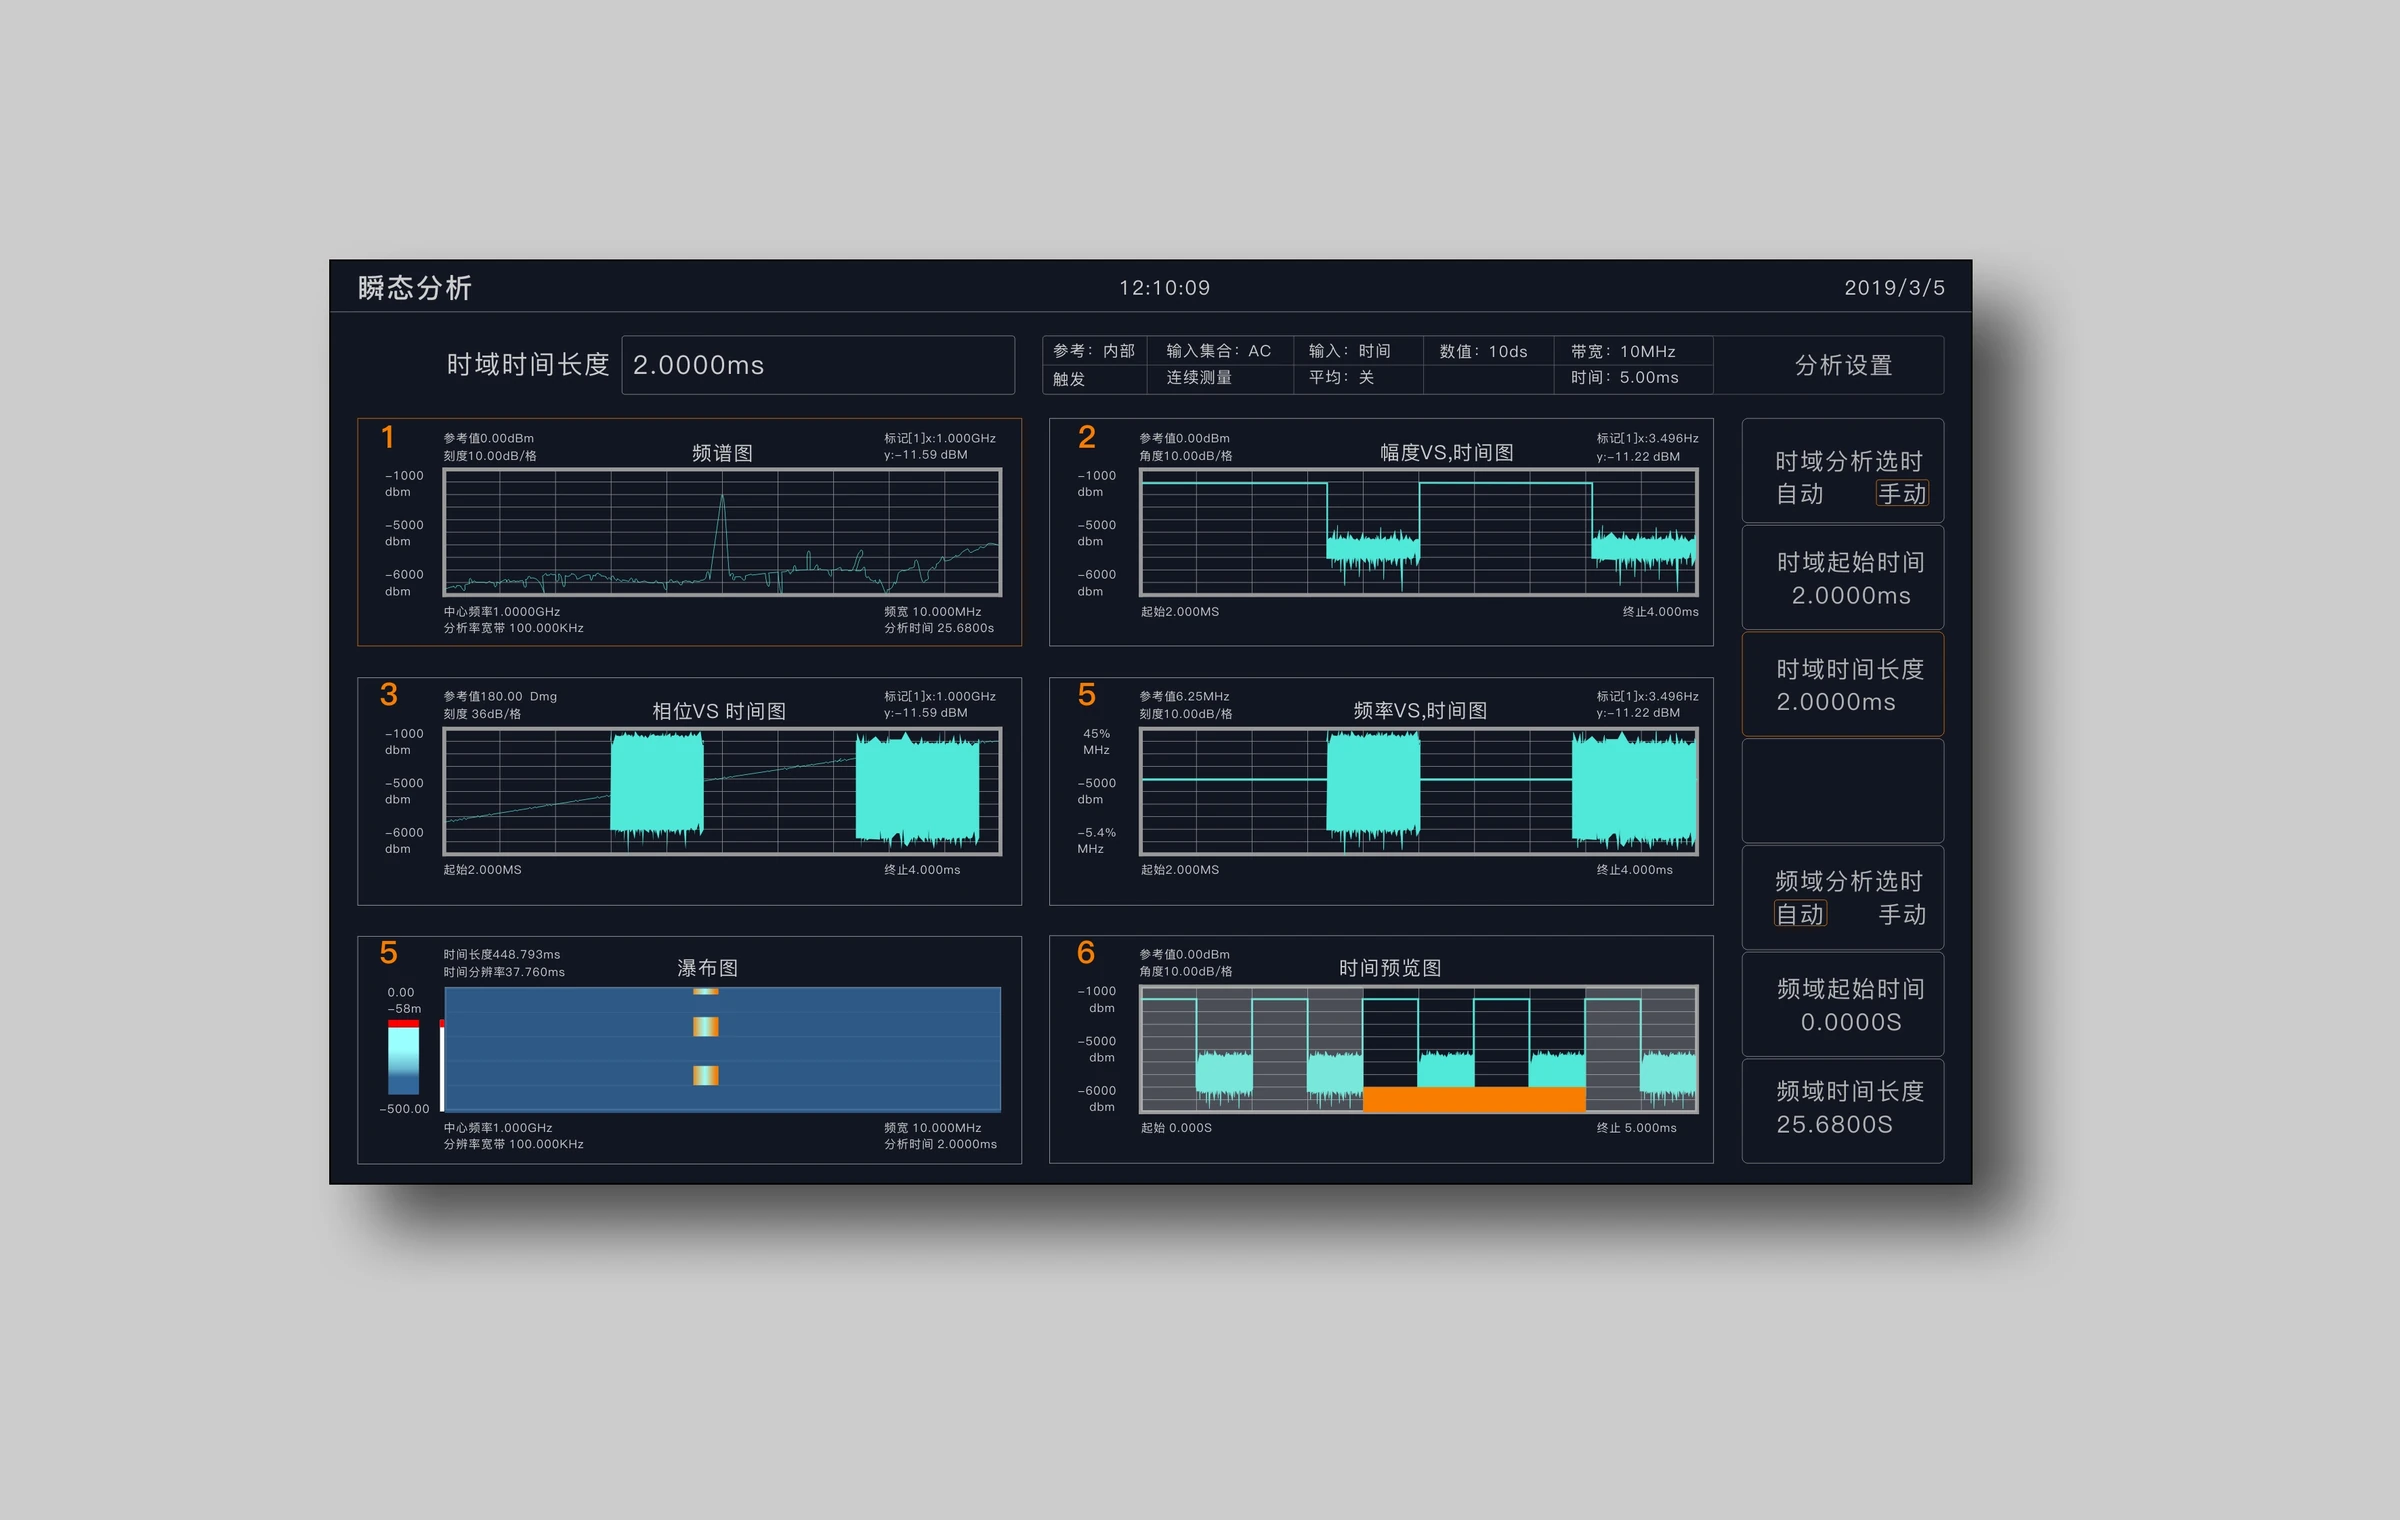Click the 时域时间长度 side panel button
Image resolution: width=2400 pixels, height=1520 pixels.
point(1843,684)
